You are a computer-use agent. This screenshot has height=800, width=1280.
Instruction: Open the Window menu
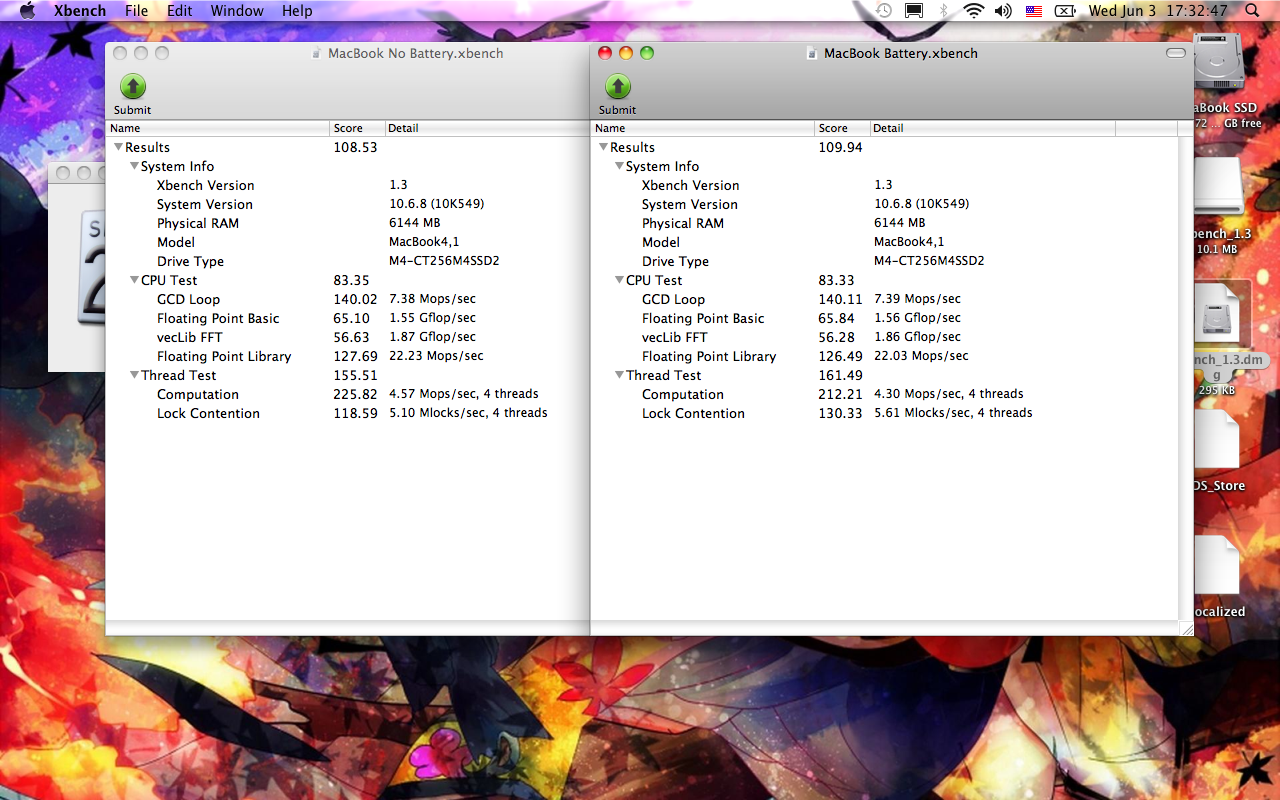click(237, 11)
